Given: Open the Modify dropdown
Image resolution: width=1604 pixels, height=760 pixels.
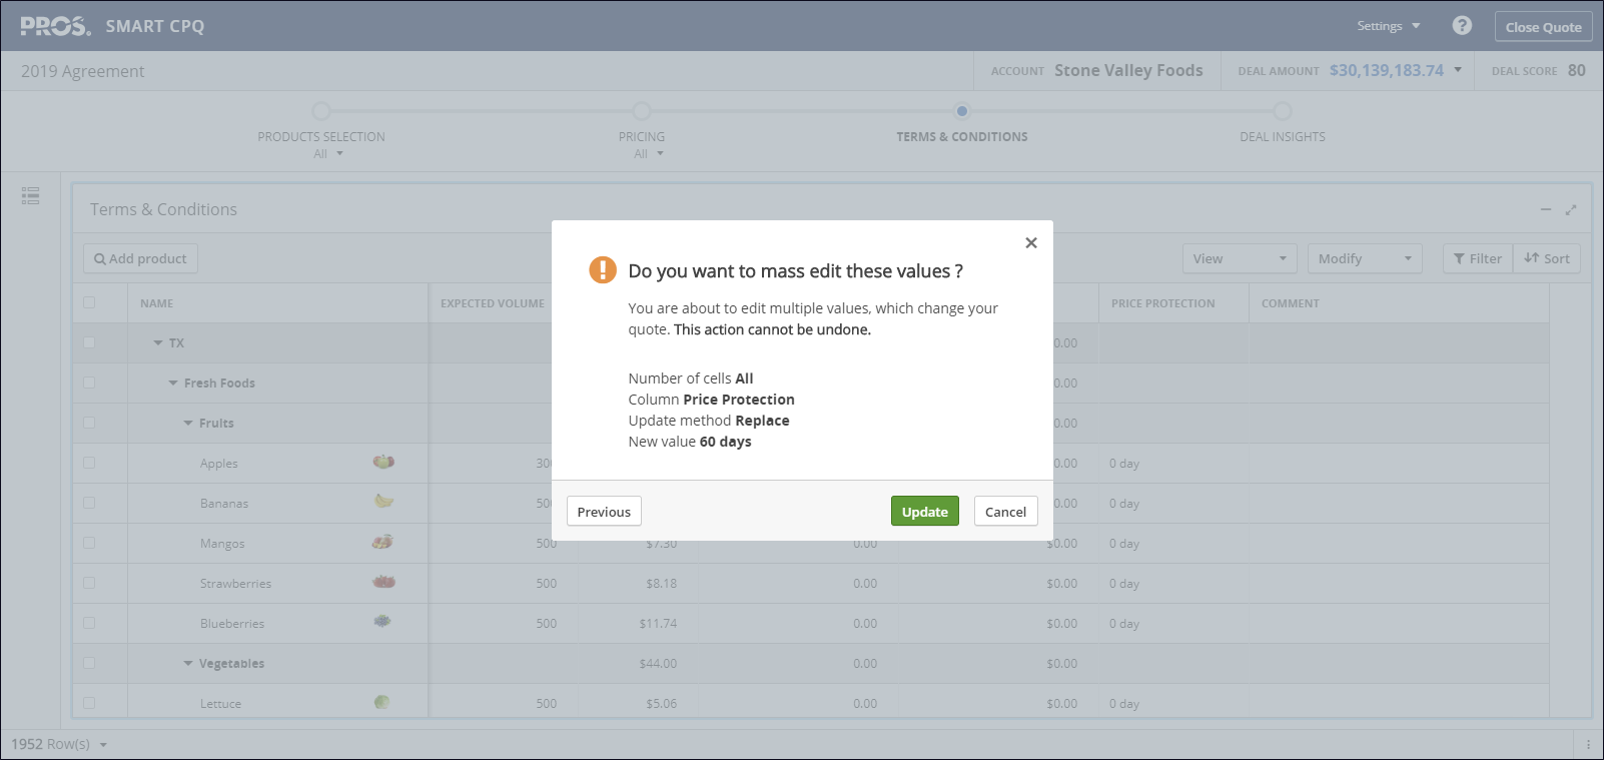Looking at the screenshot, I should pyautogui.click(x=1364, y=259).
